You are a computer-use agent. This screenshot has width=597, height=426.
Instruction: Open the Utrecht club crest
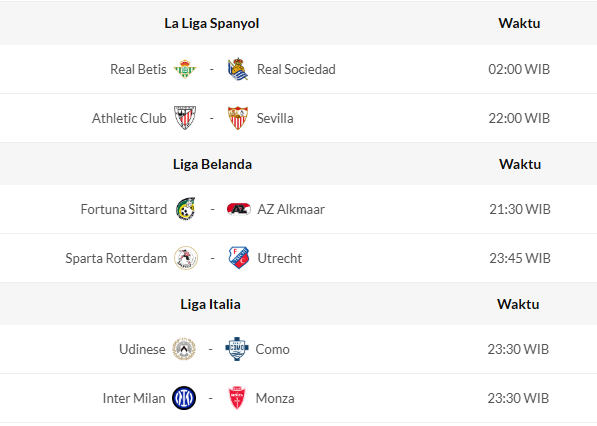(239, 258)
